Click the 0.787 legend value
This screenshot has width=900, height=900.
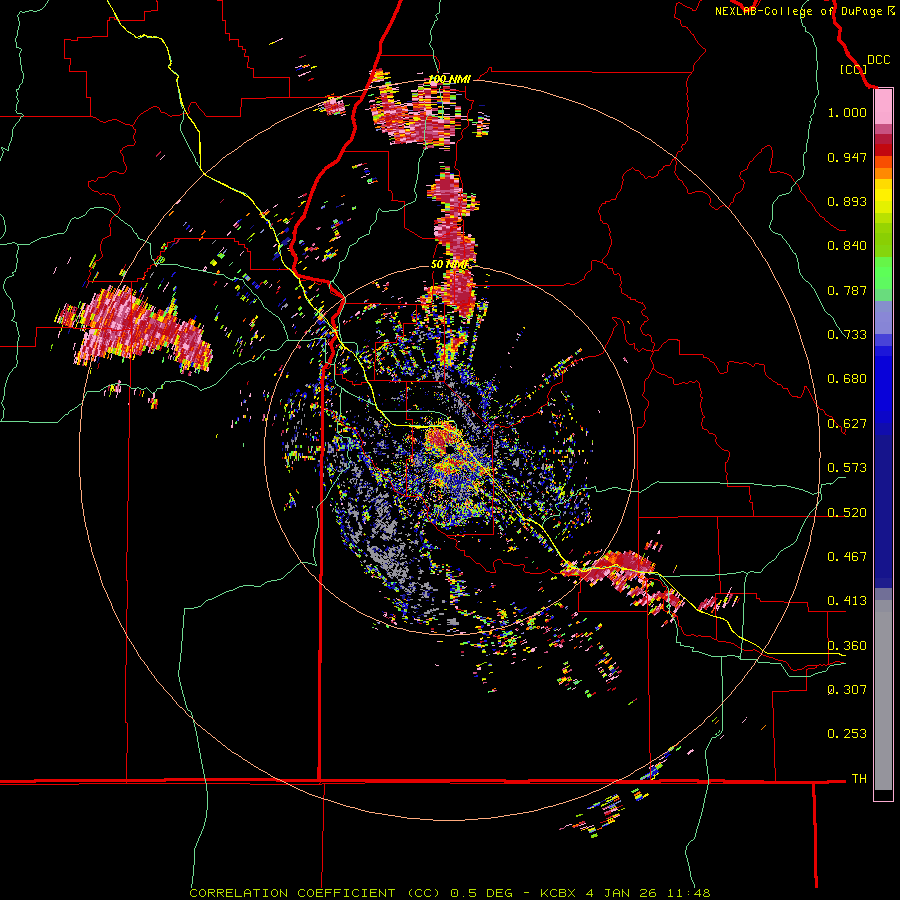[x=847, y=290]
